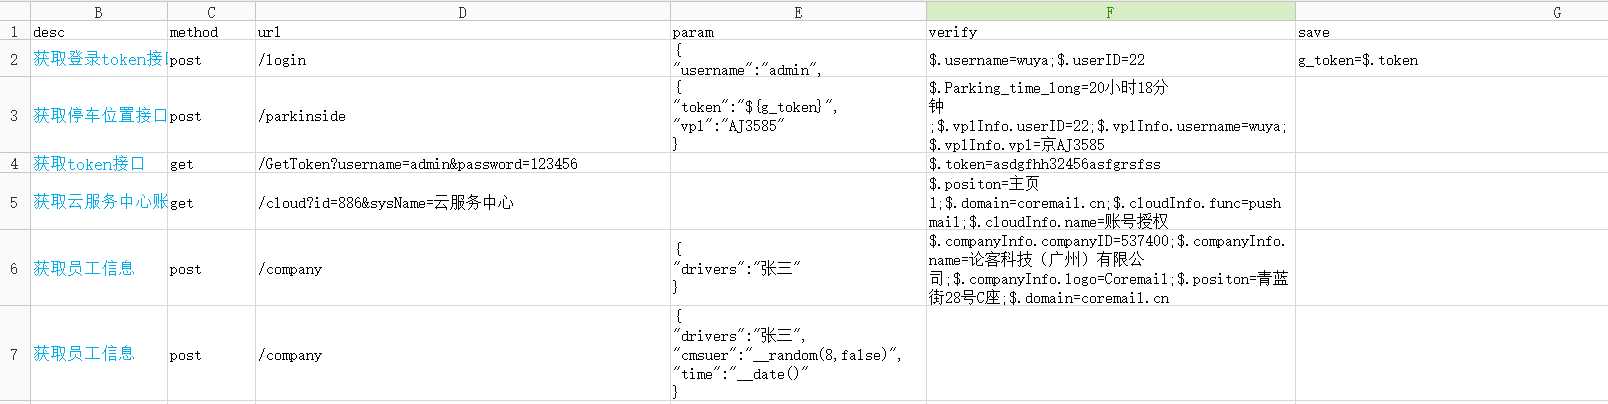Select column E header

797,12
